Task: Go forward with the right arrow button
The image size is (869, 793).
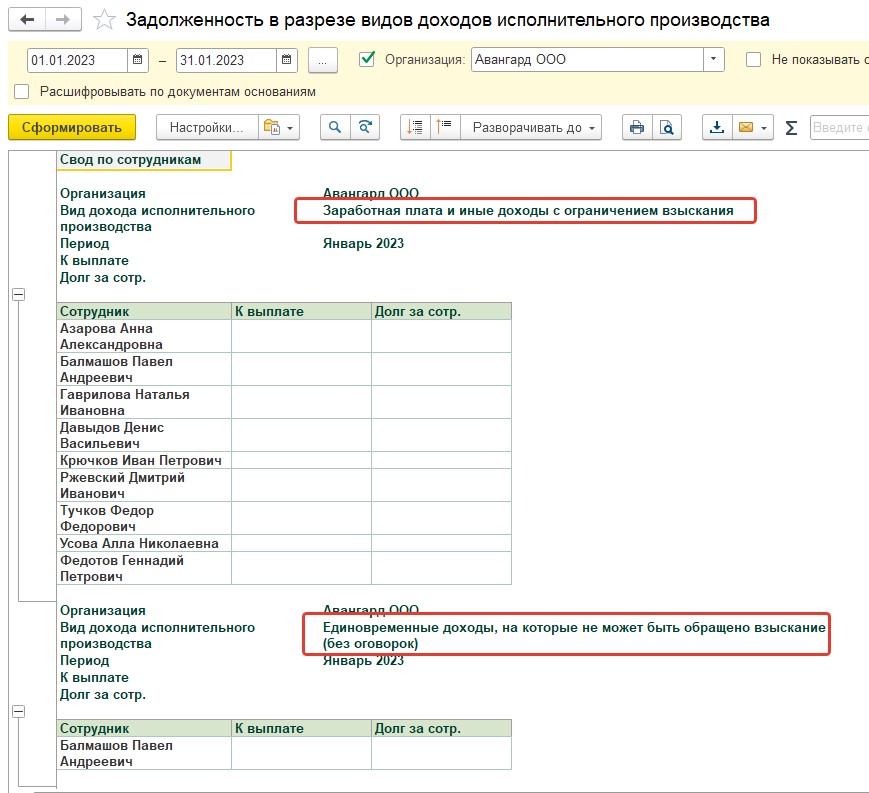Action: click(x=63, y=20)
